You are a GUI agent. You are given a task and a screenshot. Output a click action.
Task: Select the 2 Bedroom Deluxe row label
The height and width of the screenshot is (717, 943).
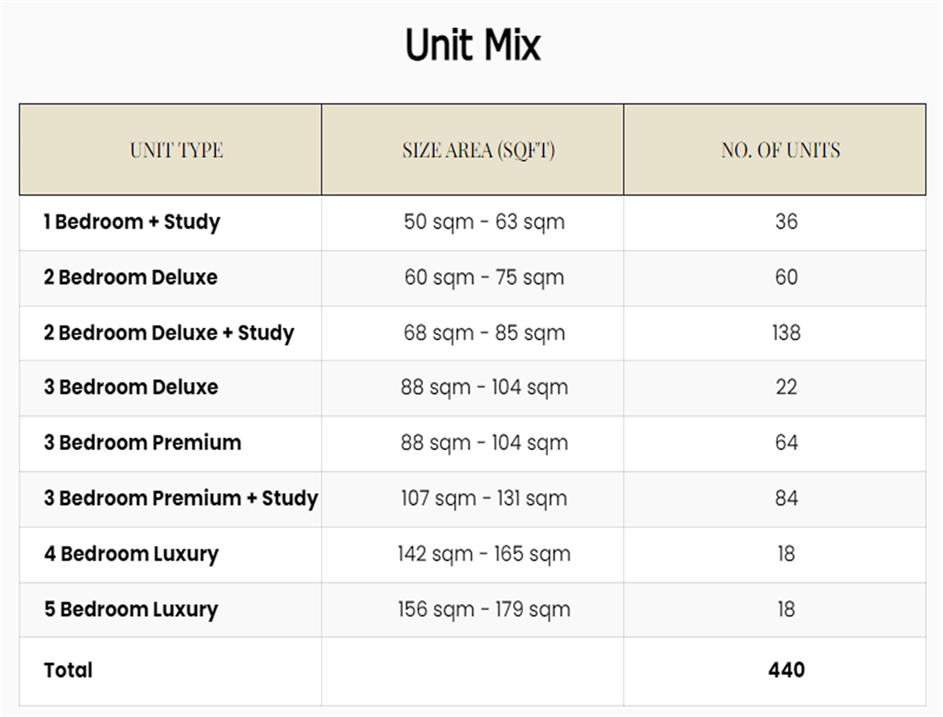point(130,277)
